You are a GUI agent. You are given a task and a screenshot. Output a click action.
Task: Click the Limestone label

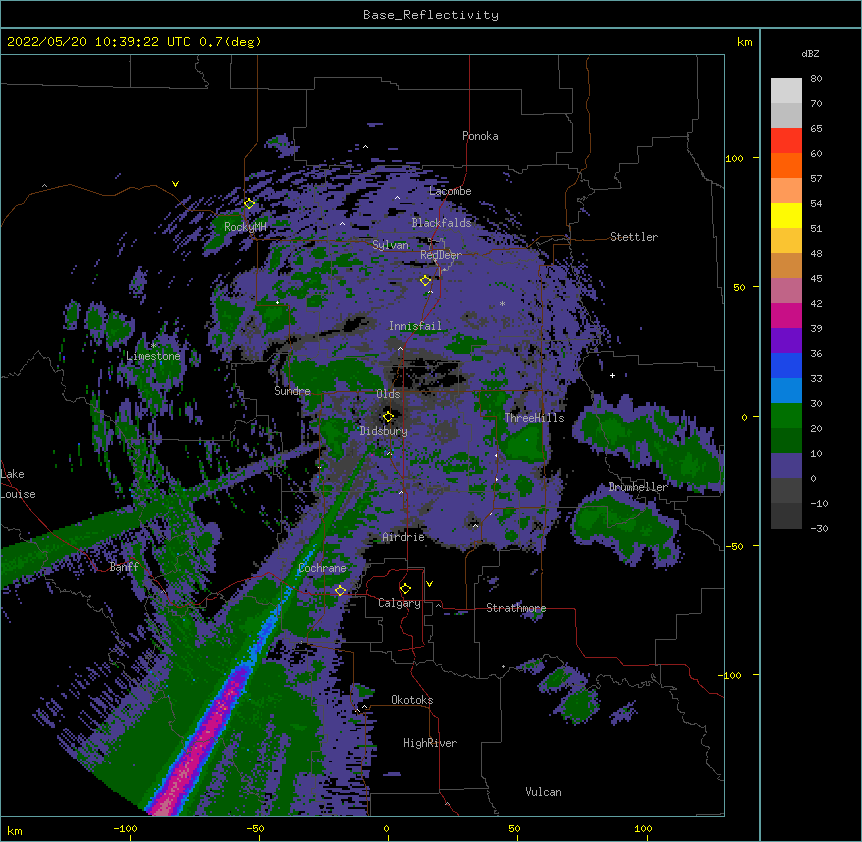[153, 356]
